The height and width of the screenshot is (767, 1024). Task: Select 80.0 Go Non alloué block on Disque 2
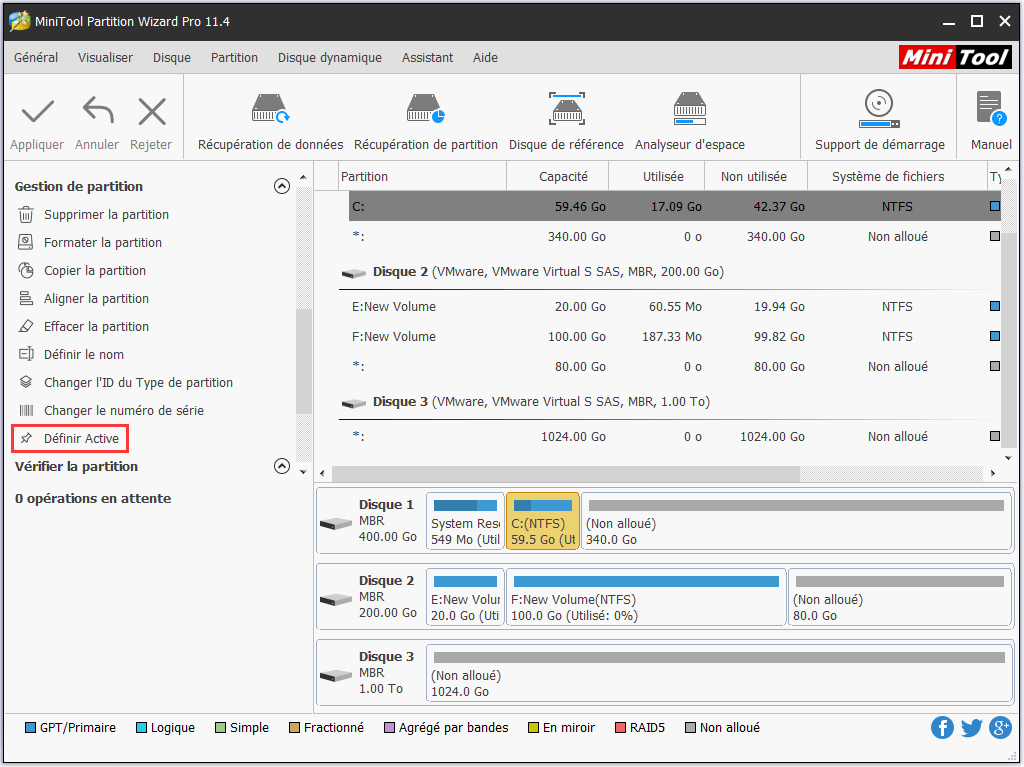point(899,597)
